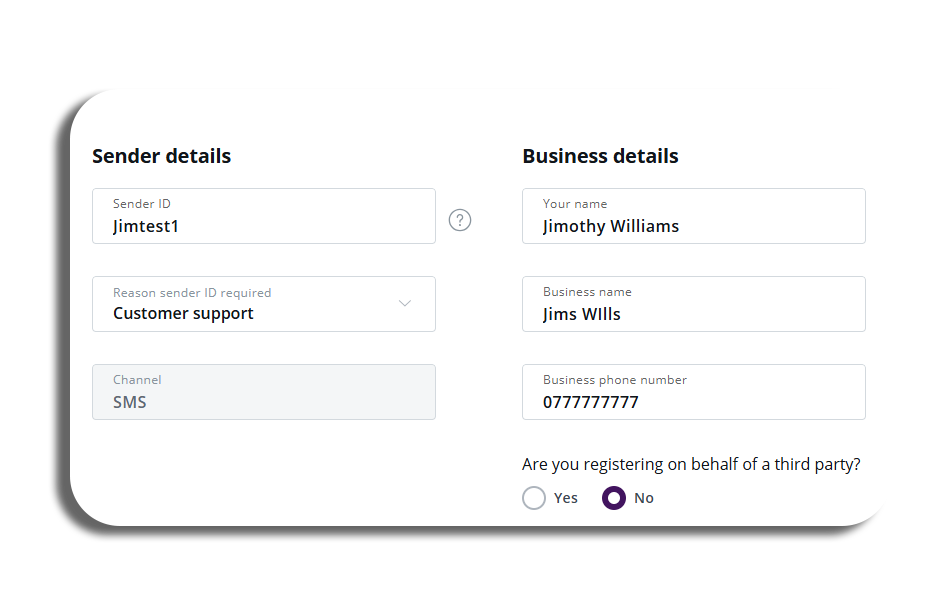Viewport: 942px width, 597px height.
Task: Click the Sender details heading
Action: click(x=162, y=156)
